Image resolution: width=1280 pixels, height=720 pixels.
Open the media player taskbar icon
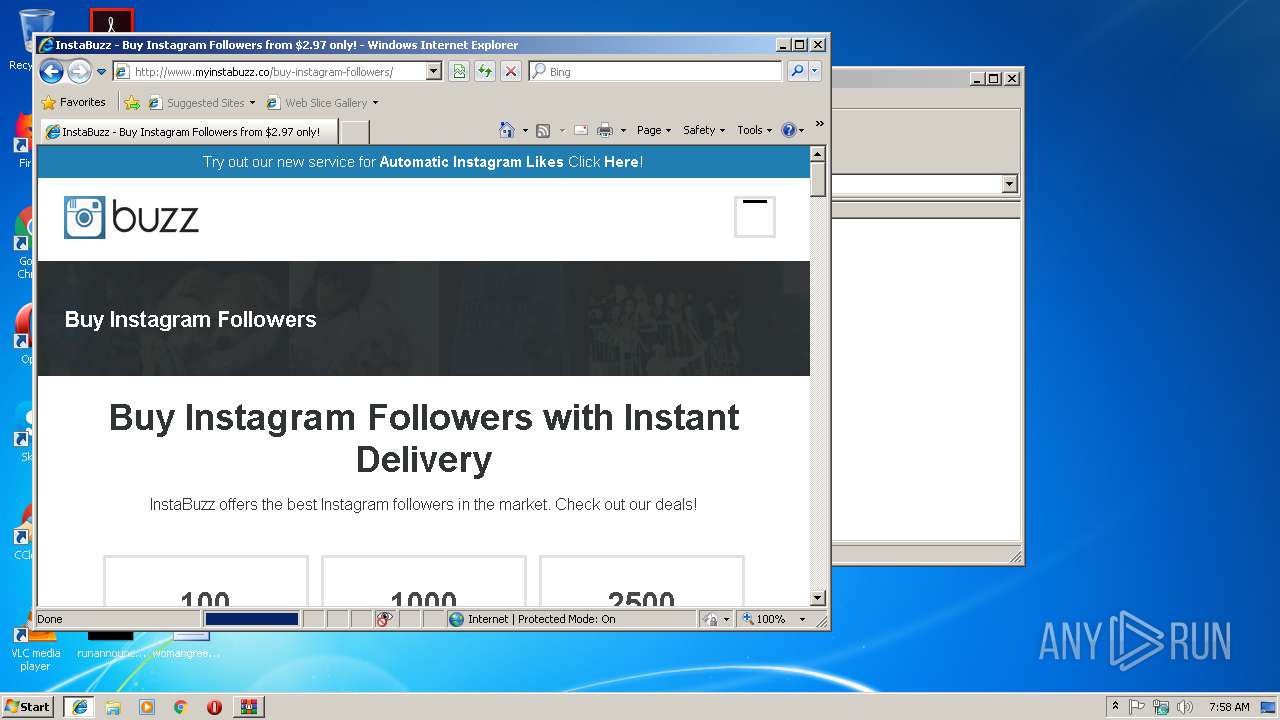(x=147, y=707)
